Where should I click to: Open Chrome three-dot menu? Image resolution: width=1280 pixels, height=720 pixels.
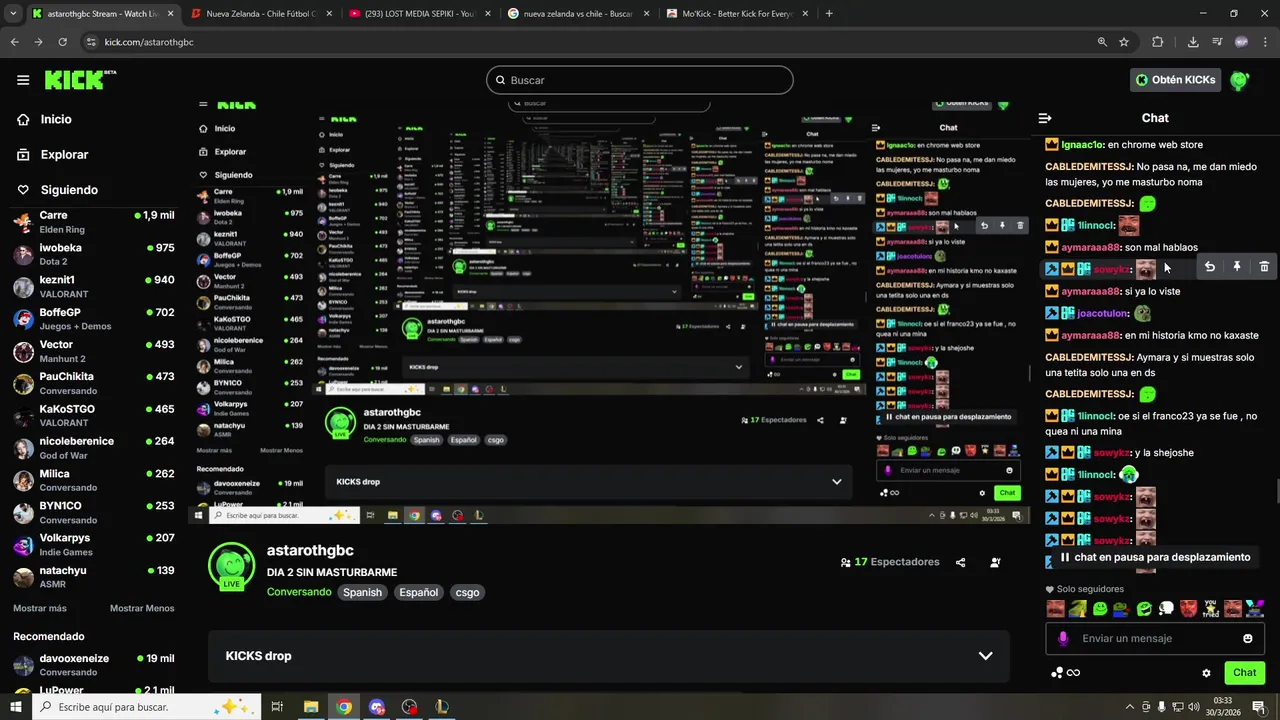(1265, 42)
